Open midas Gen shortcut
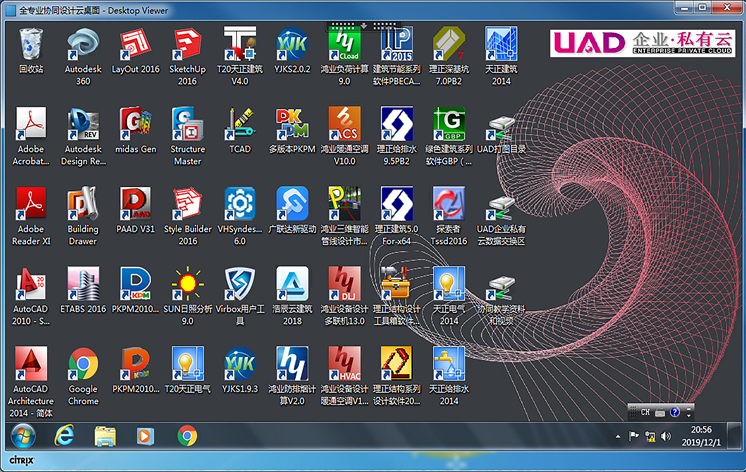The width and height of the screenshot is (746, 472). [x=135, y=126]
